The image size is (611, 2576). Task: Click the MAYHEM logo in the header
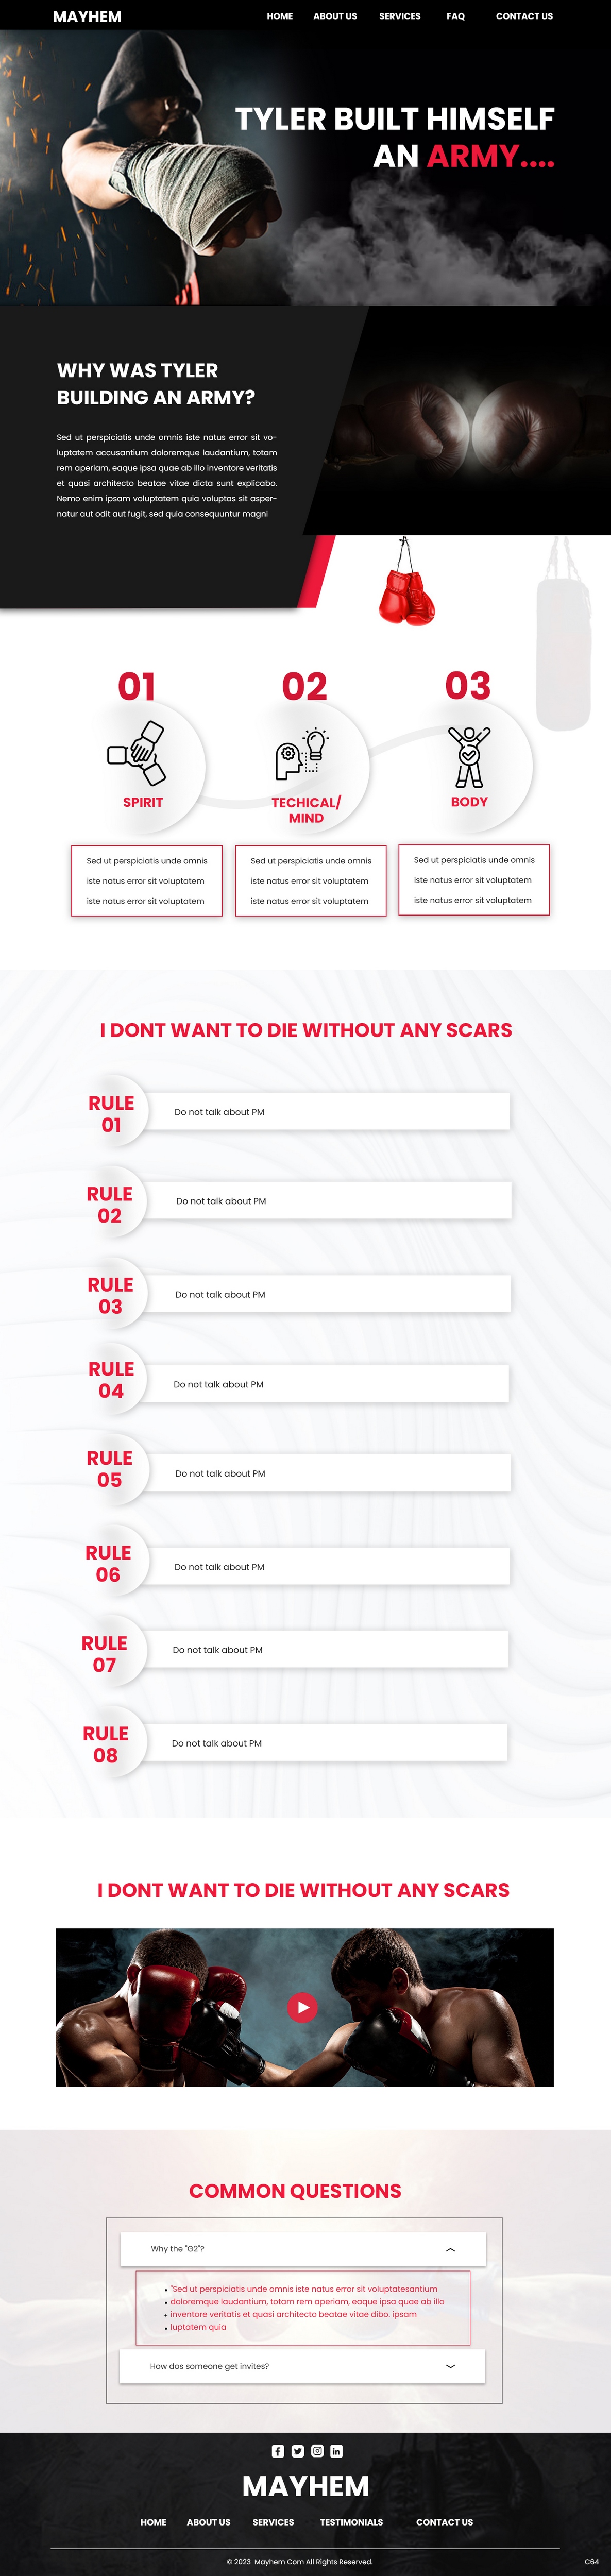coord(87,17)
